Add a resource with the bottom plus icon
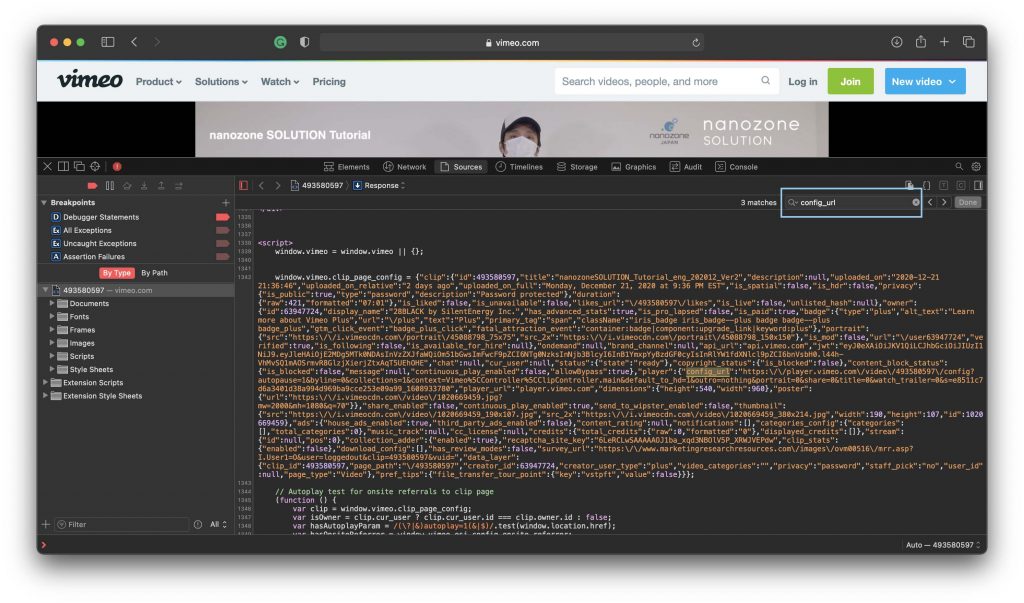Viewport: 1024px width, 603px height. pos(46,525)
